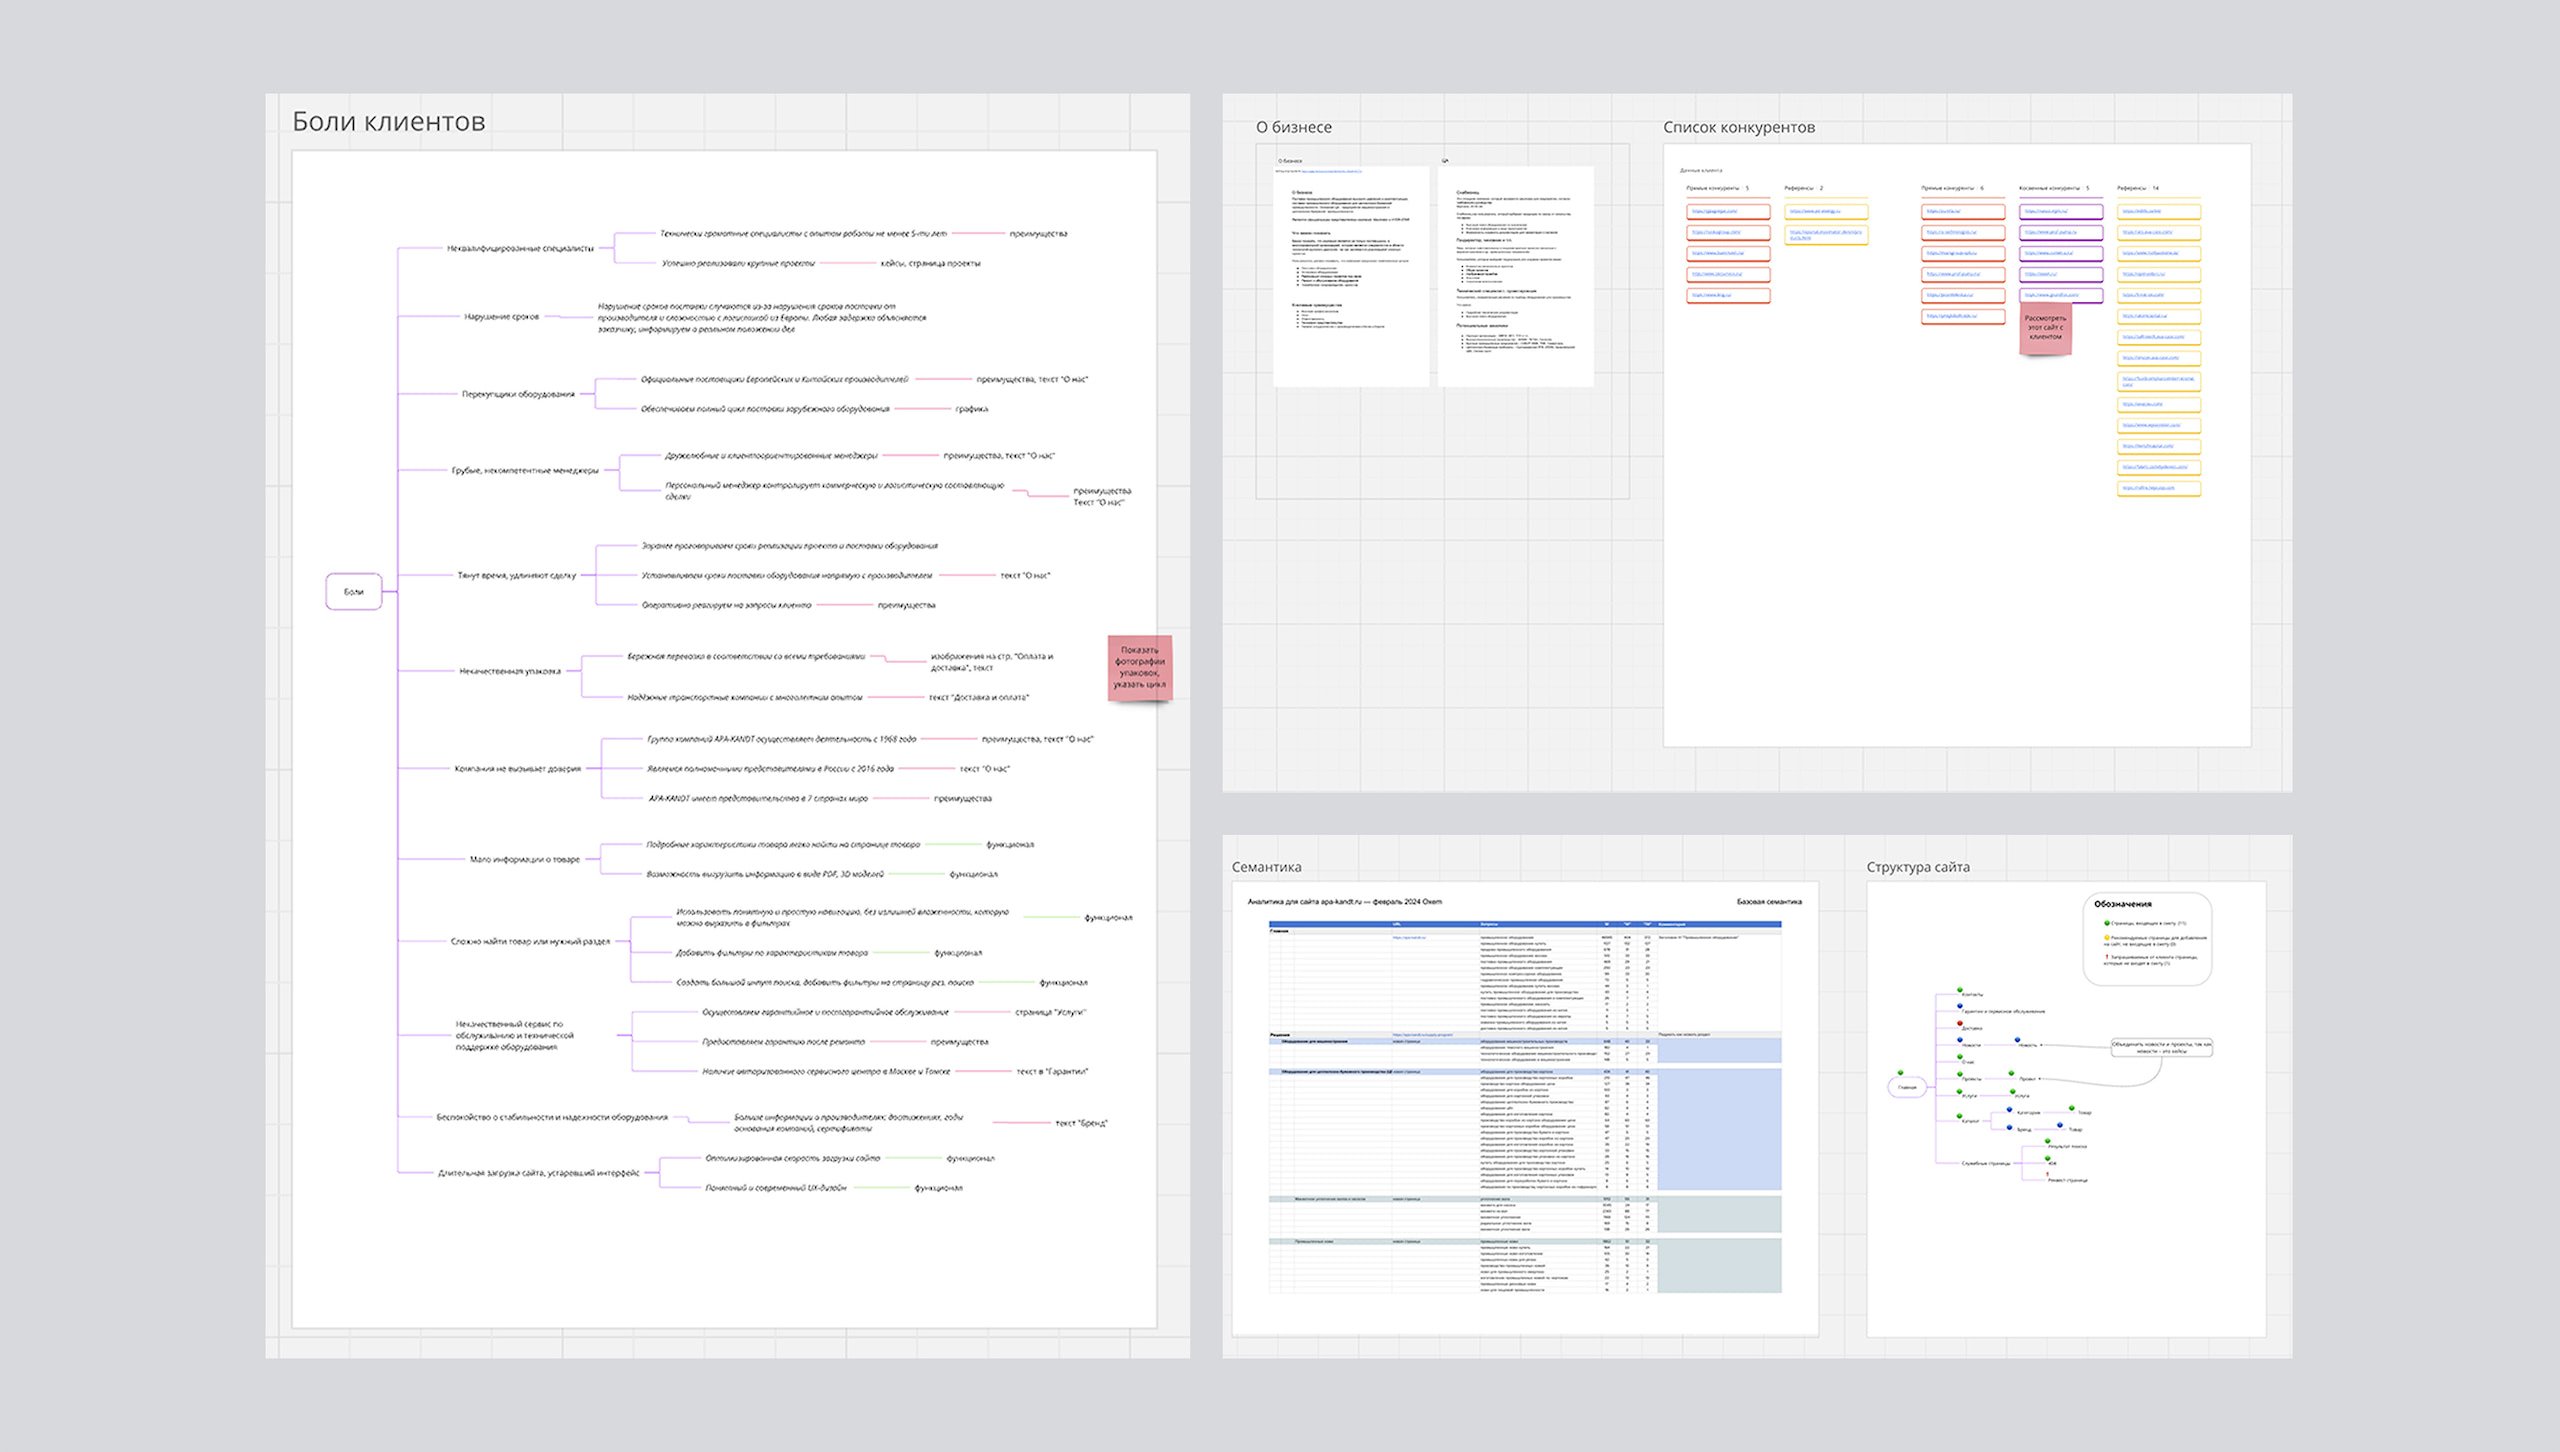Screen dimensions: 2560x1452
Task: Click the green dot in Обозначения legend
Action: pyautogui.click(x=2107, y=923)
